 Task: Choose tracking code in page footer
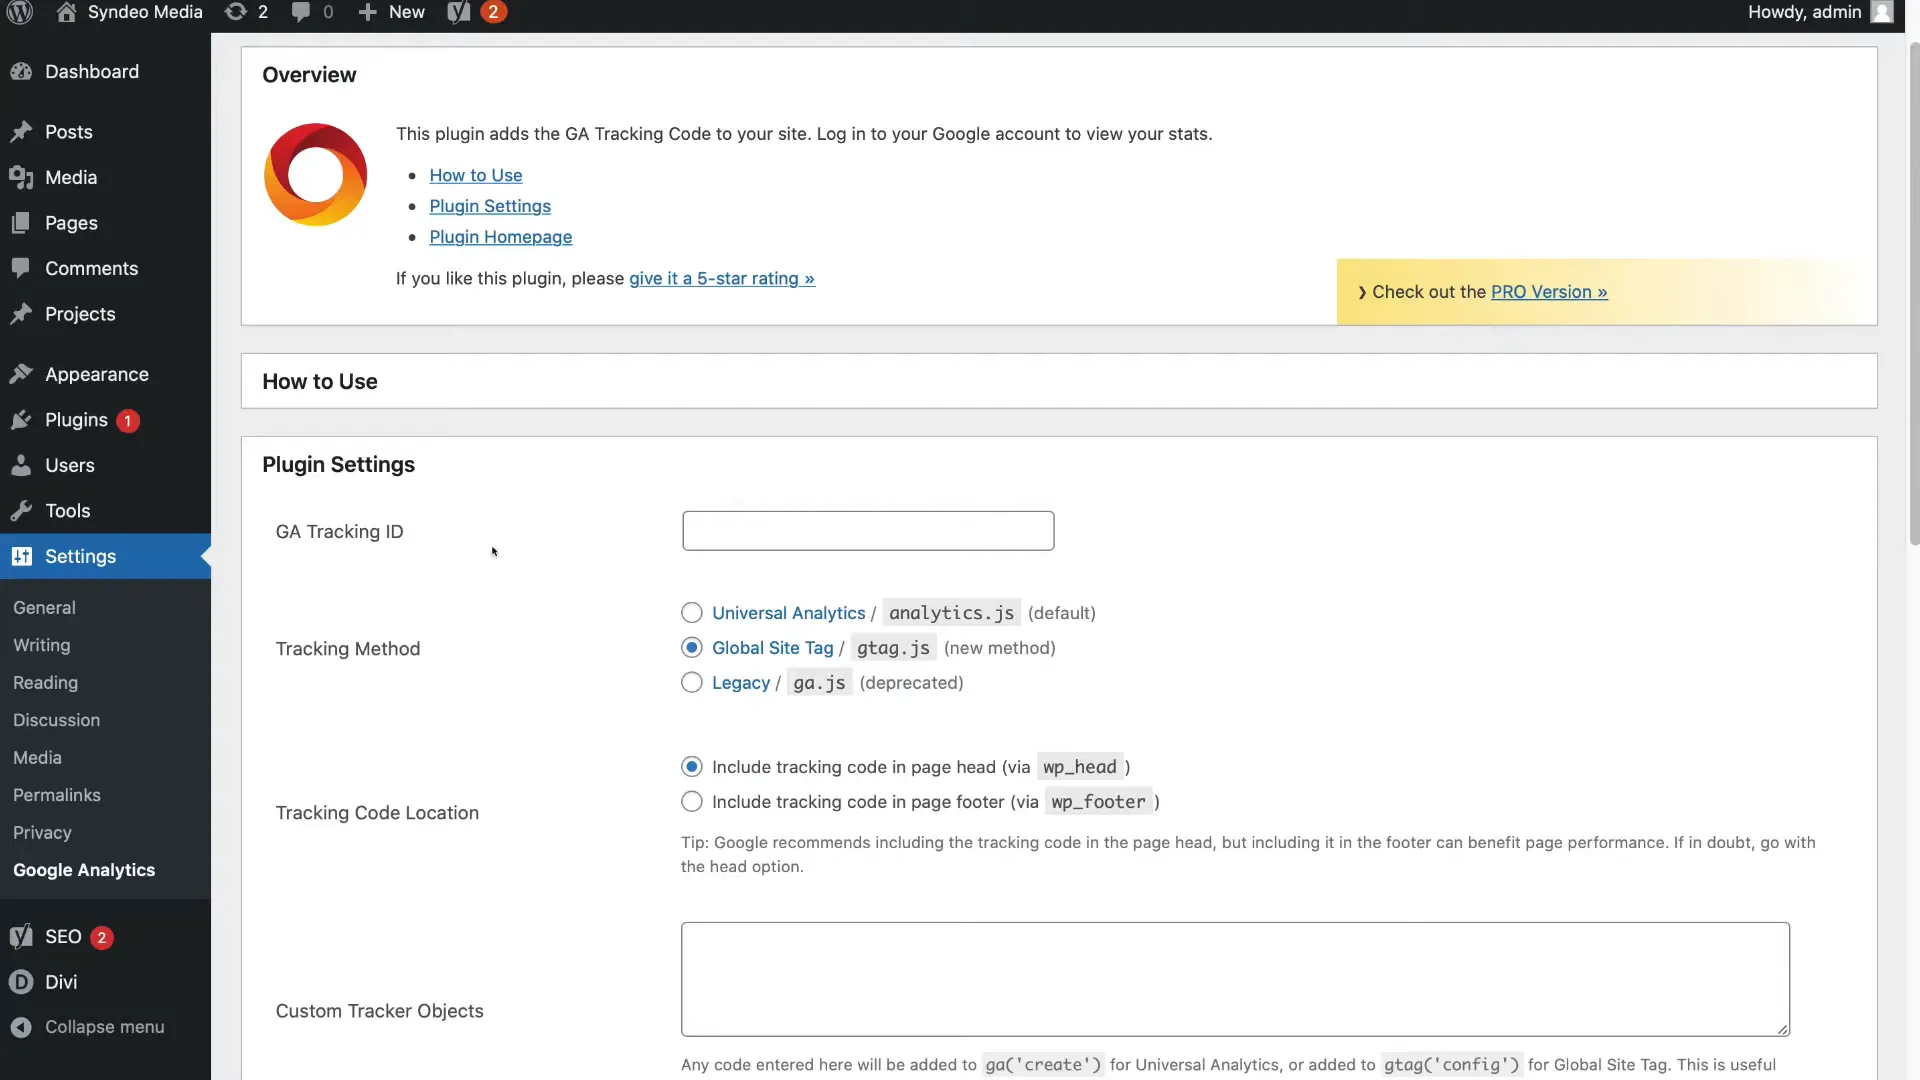[x=692, y=802]
